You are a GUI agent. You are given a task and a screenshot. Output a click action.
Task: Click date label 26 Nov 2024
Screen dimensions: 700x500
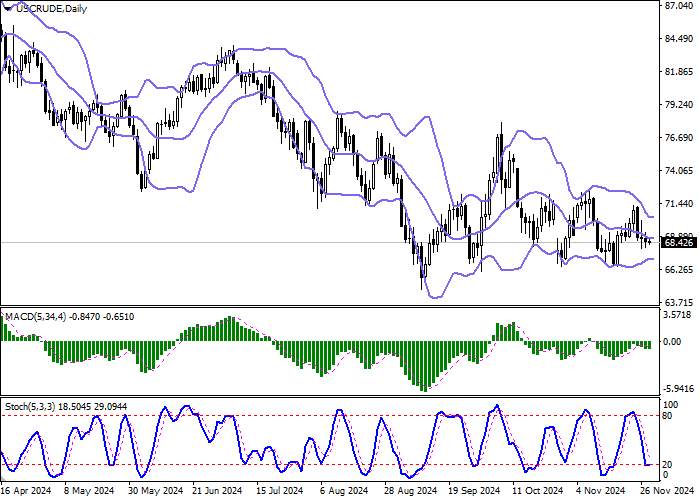668,491
